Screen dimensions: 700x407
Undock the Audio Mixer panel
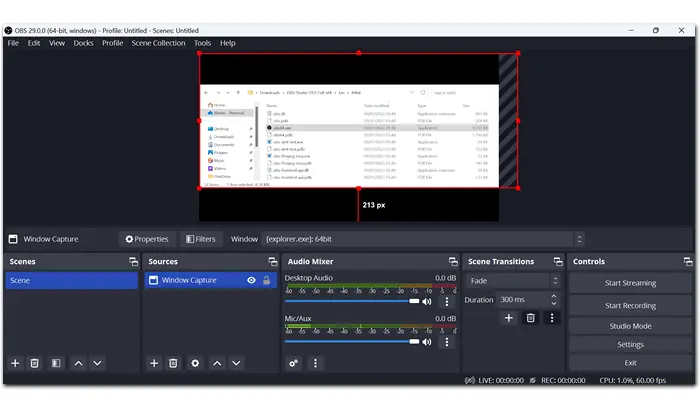[453, 262]
